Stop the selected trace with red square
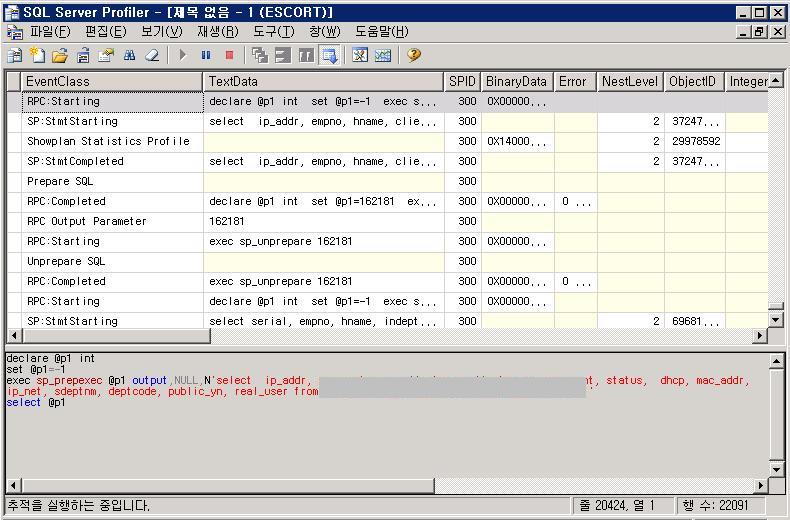 (230, 55)
